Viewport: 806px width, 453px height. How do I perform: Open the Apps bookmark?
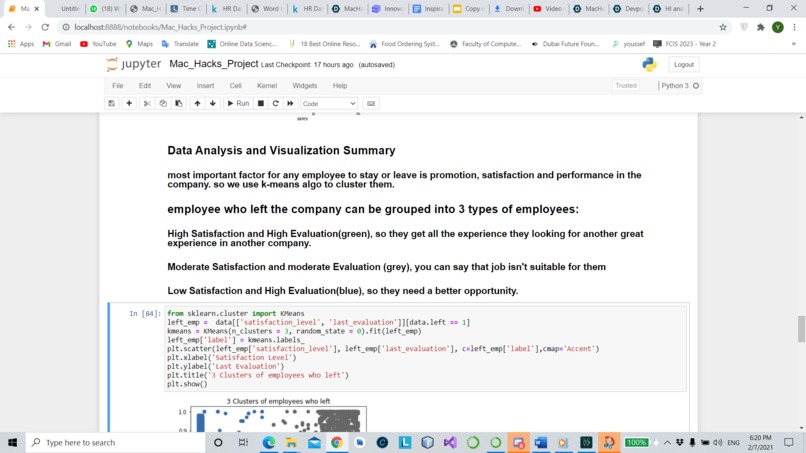point(21,44)
